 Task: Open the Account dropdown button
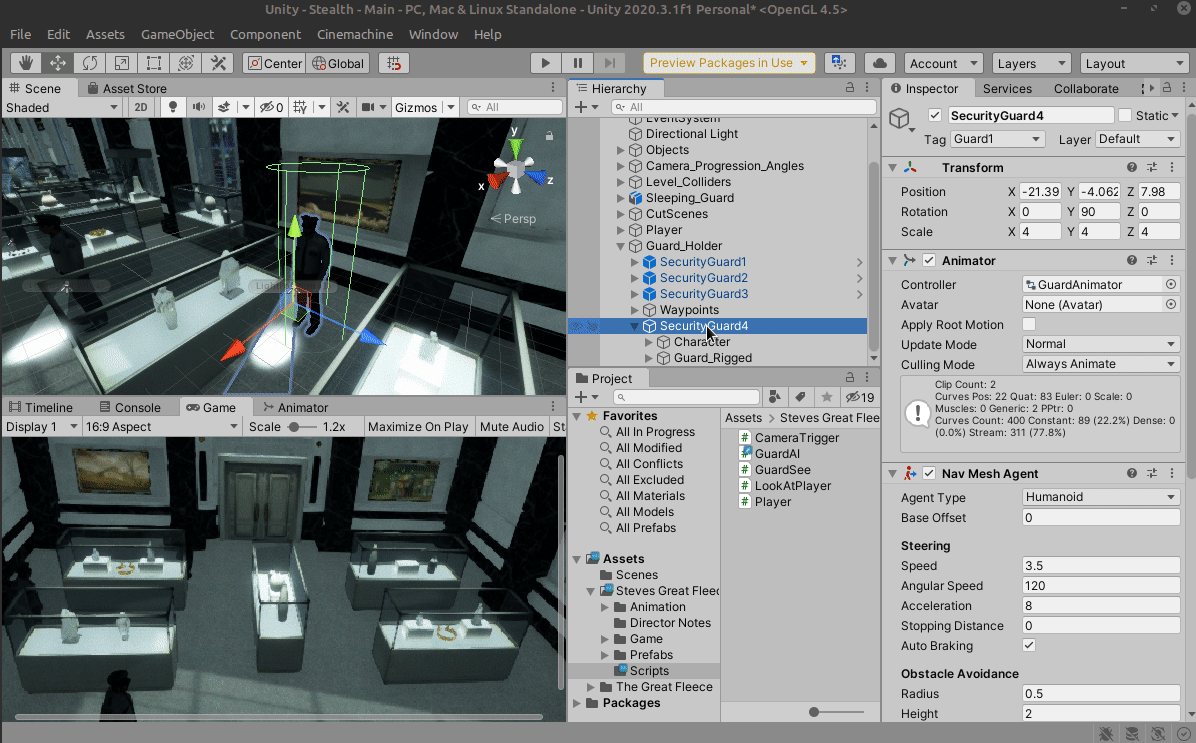(944, 63)
